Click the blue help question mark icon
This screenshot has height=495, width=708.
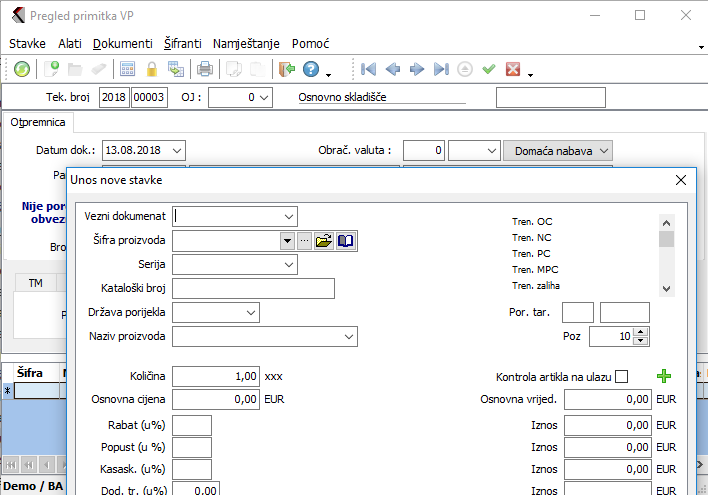311,69
